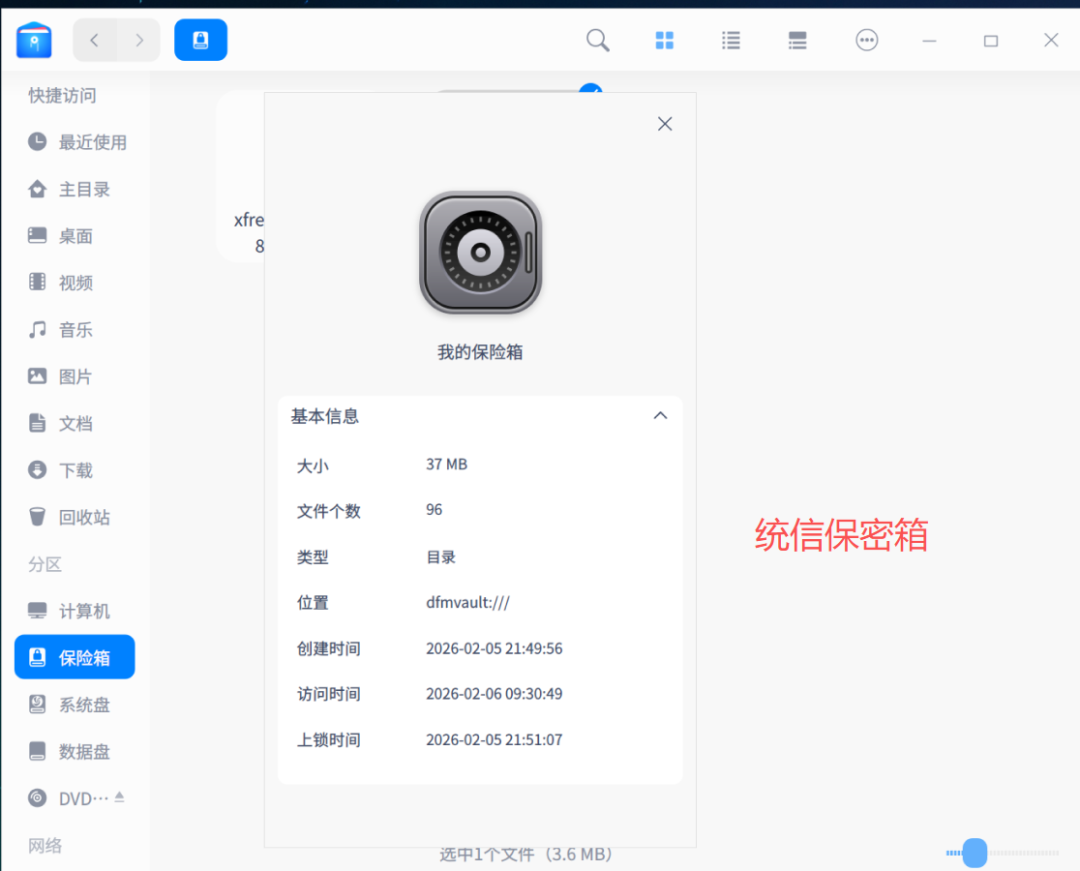Viewport: 1080px width, 871px height.
Task: Open 回收站 in sidebar
Action: point(75,516)
